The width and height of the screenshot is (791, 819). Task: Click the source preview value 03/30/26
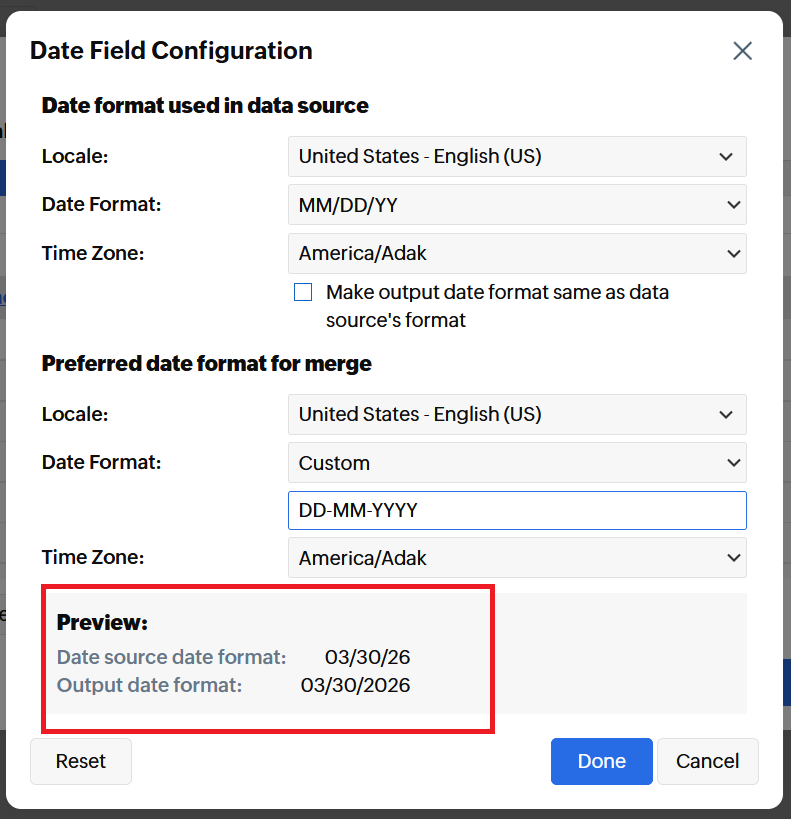click(x=367, y=658)
